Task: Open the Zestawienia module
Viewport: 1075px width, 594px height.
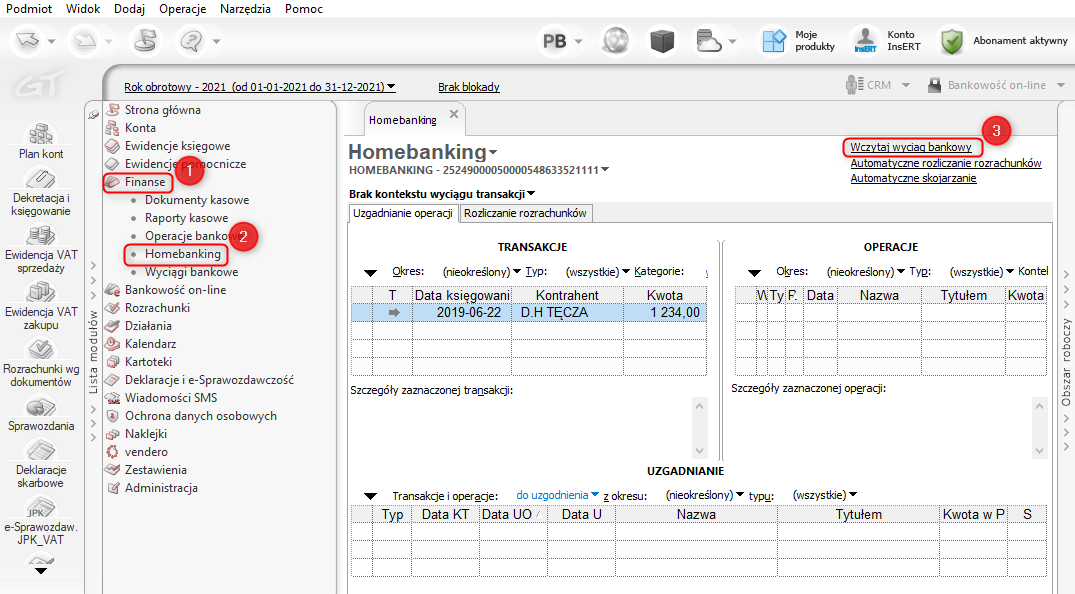Action: (156, 470)
